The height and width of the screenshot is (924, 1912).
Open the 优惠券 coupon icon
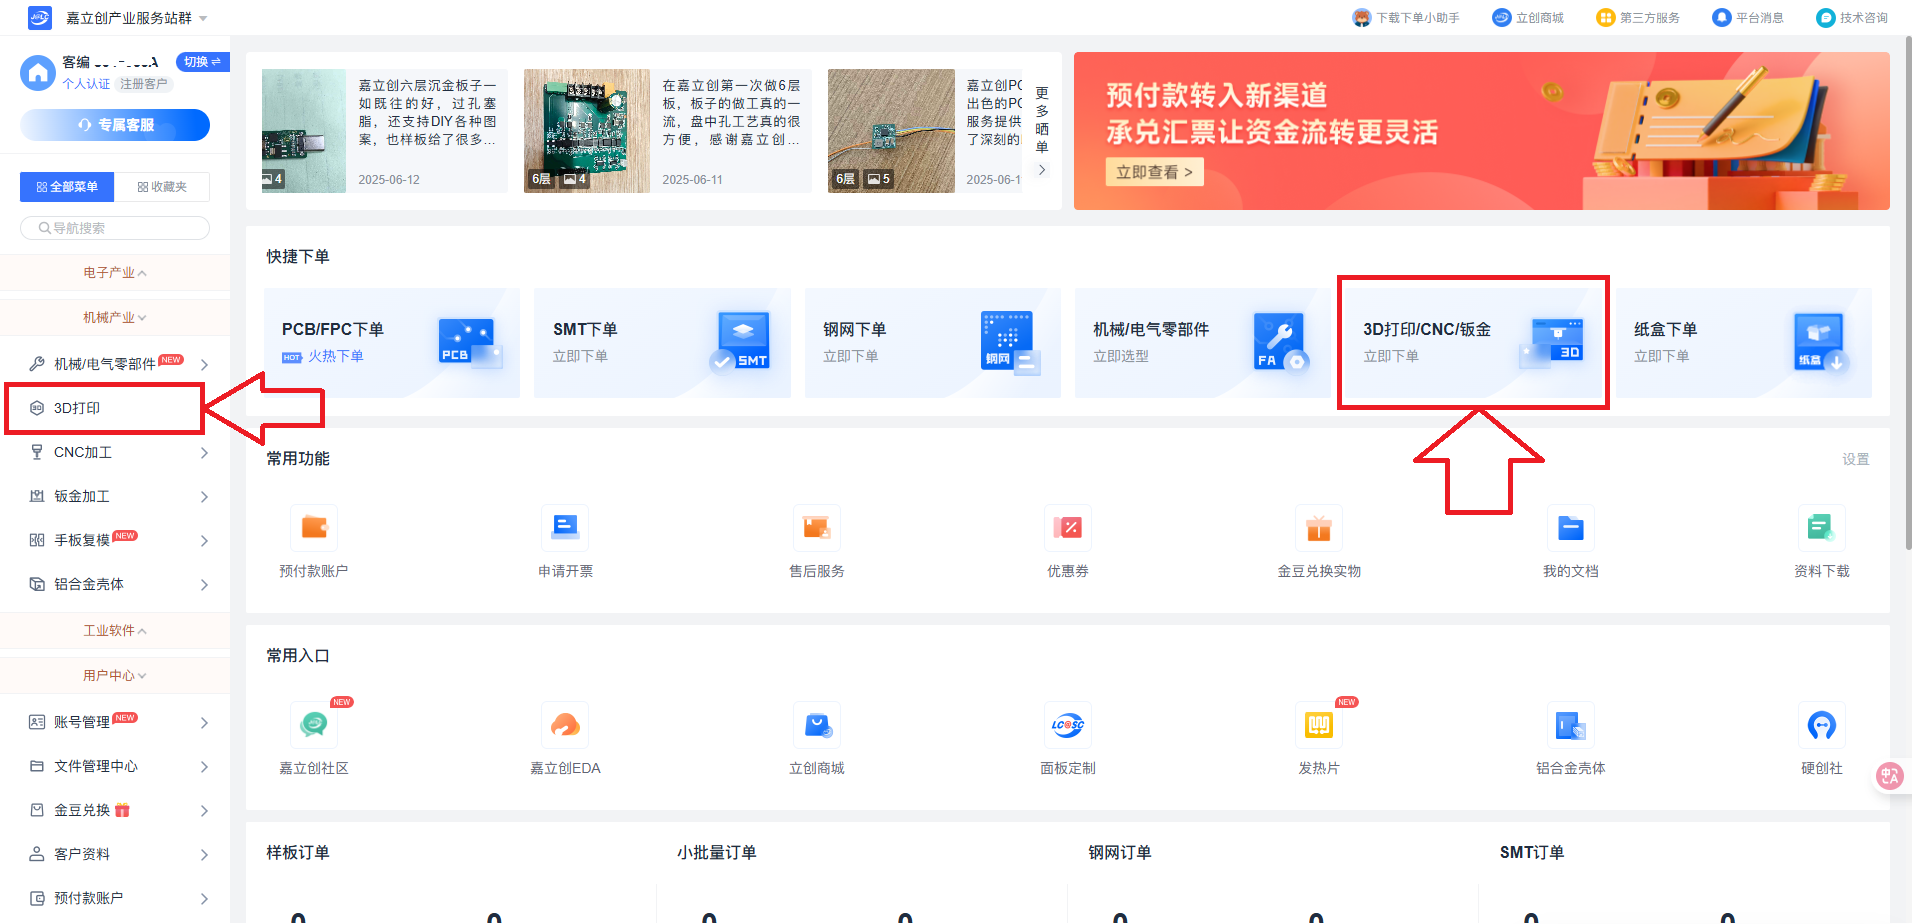coord(1068,528)
